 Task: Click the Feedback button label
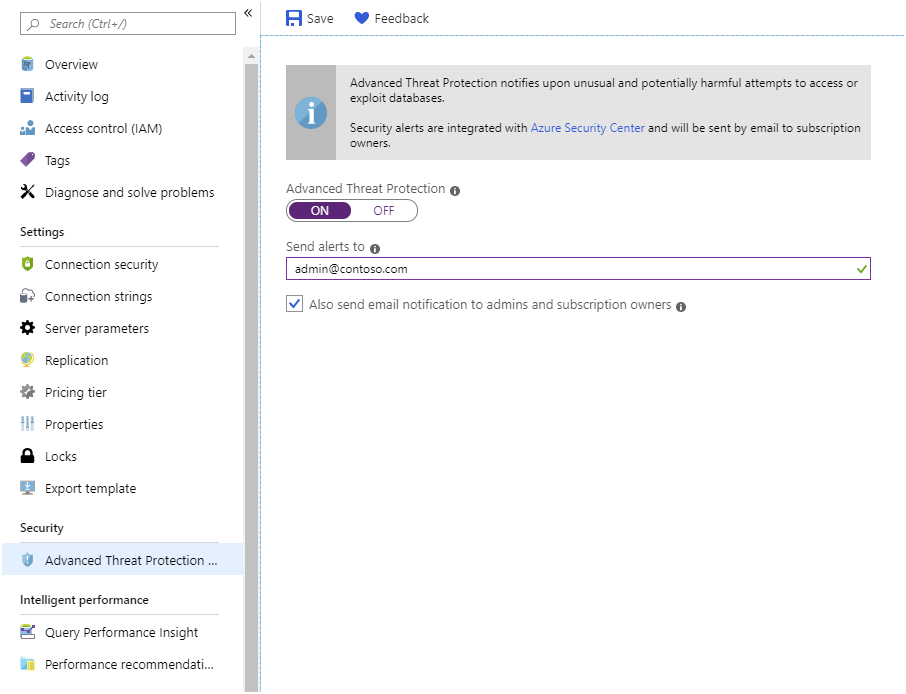402,18
